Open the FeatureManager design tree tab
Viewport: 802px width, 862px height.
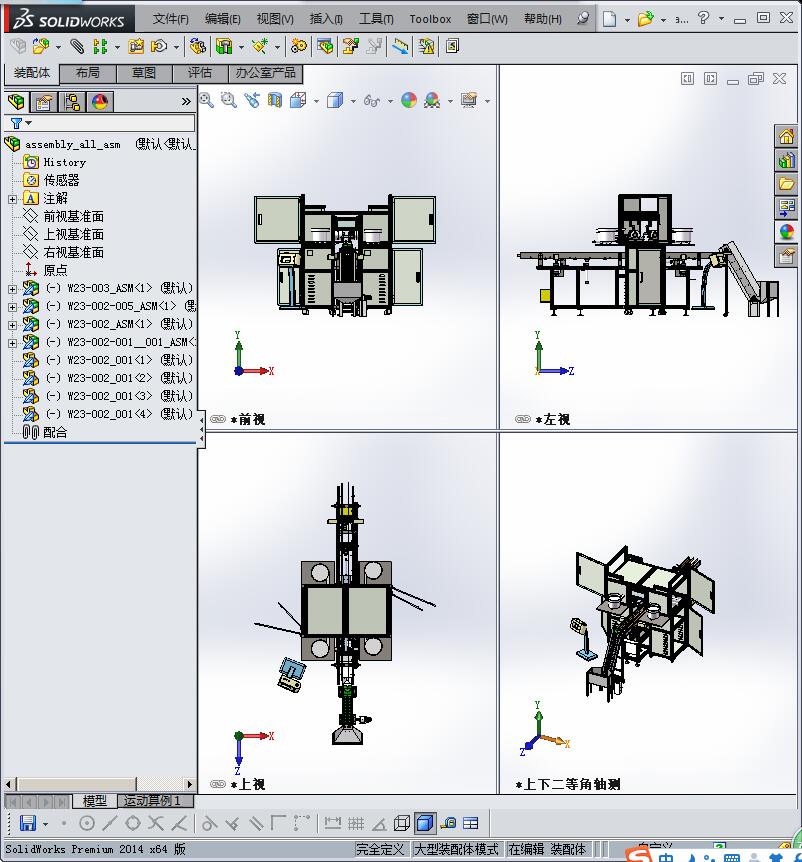click(16, 102)
